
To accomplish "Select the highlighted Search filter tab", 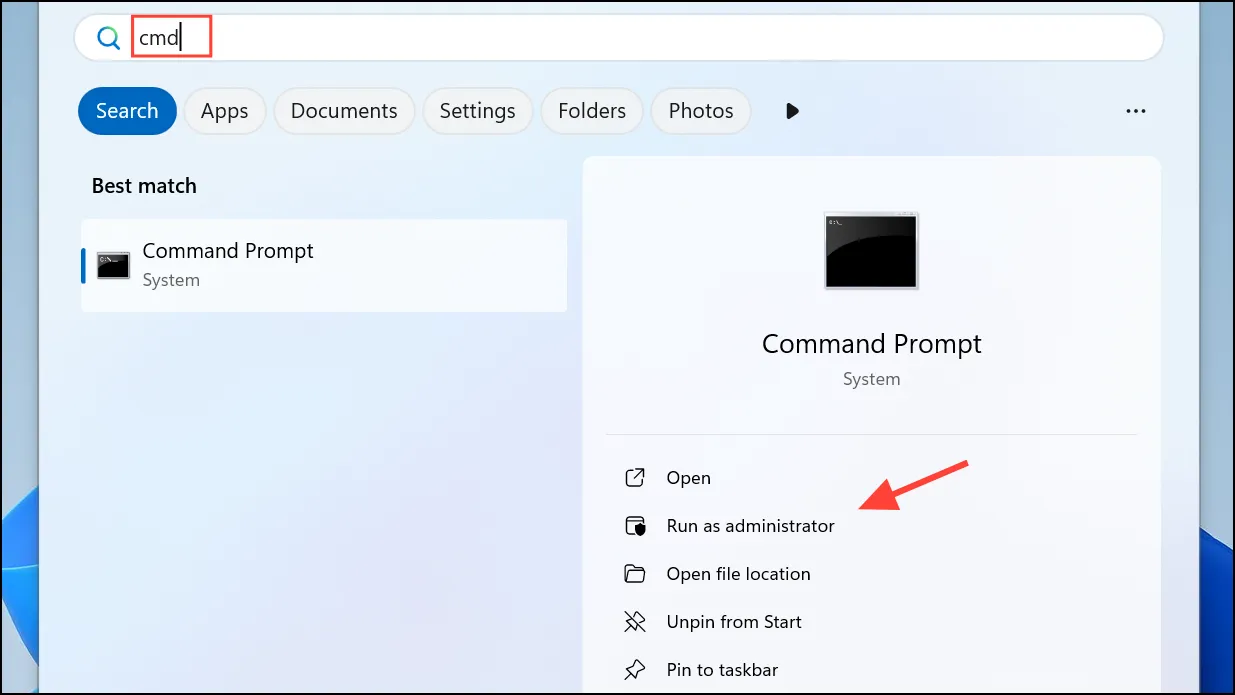I will 127,111.
